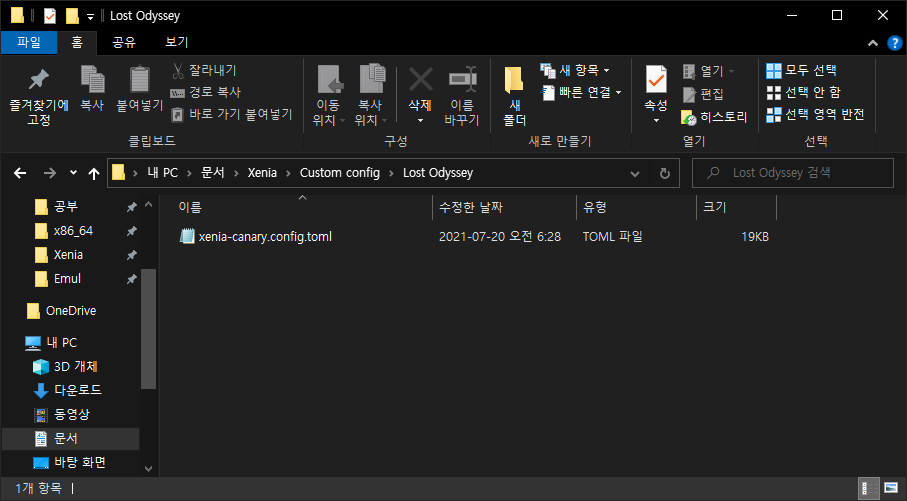Screen dimensions: 907x501
Task: Select OneDrive in navigation pane
Action: (71, 311)
